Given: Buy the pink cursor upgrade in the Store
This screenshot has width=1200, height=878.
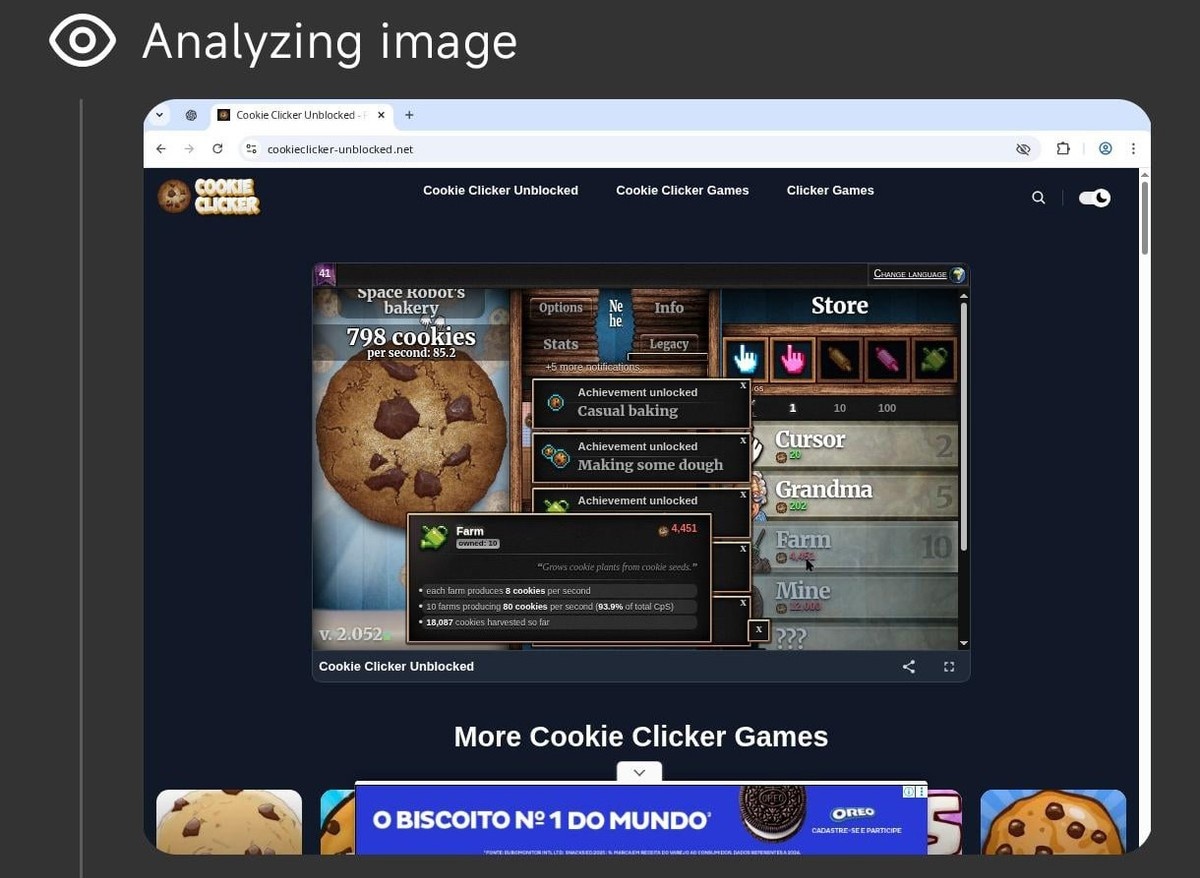Looking at the screenshot, I should (x=792, y=360).
